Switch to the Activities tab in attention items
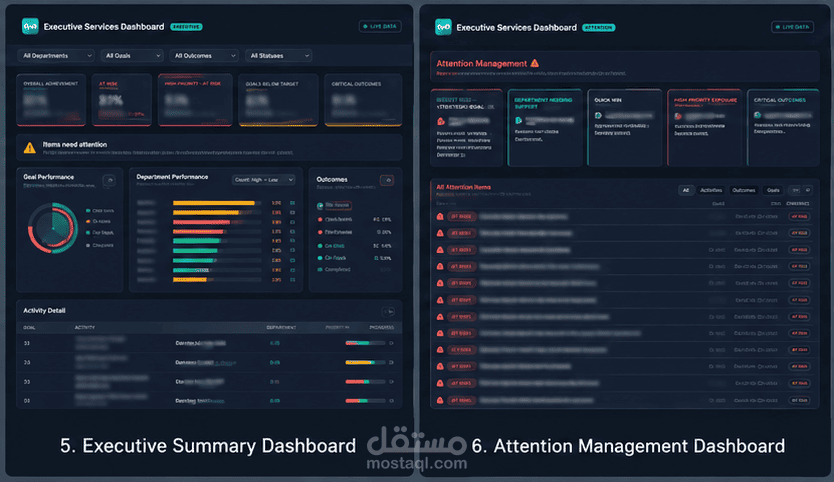 coord(711,190)
